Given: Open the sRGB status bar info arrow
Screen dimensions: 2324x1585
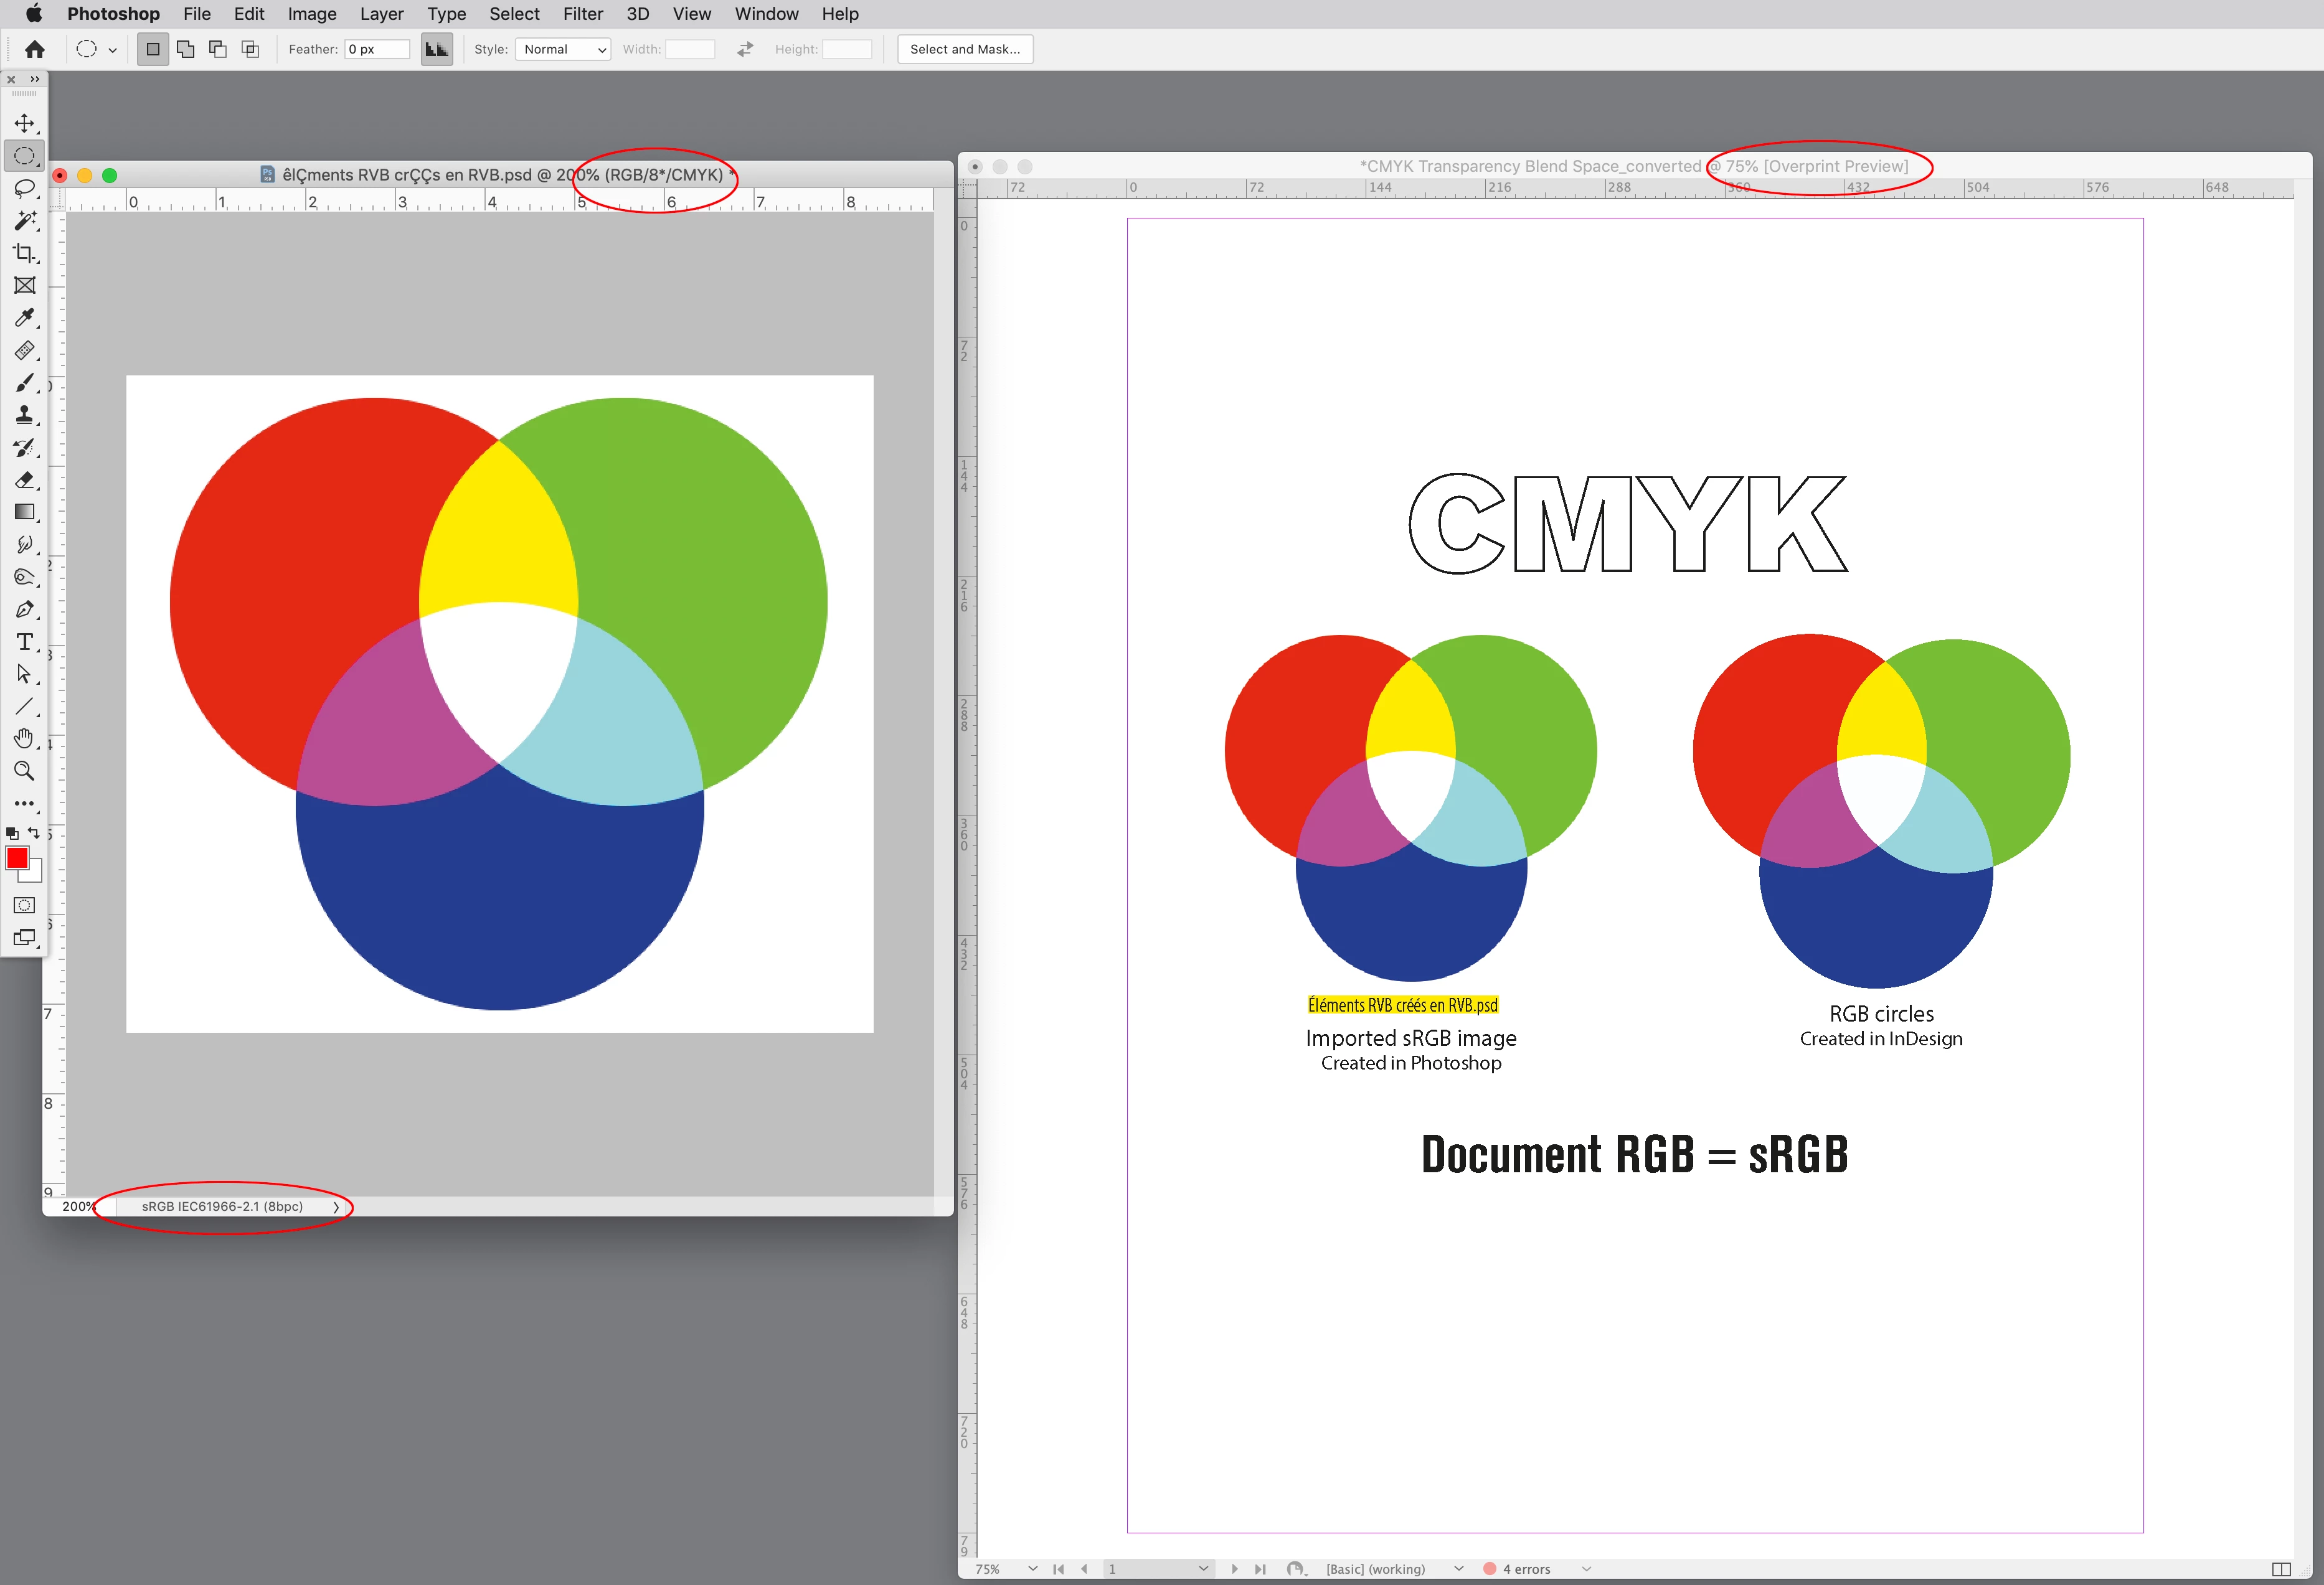Looking at the screenshot, I should tap(336, 1207).
